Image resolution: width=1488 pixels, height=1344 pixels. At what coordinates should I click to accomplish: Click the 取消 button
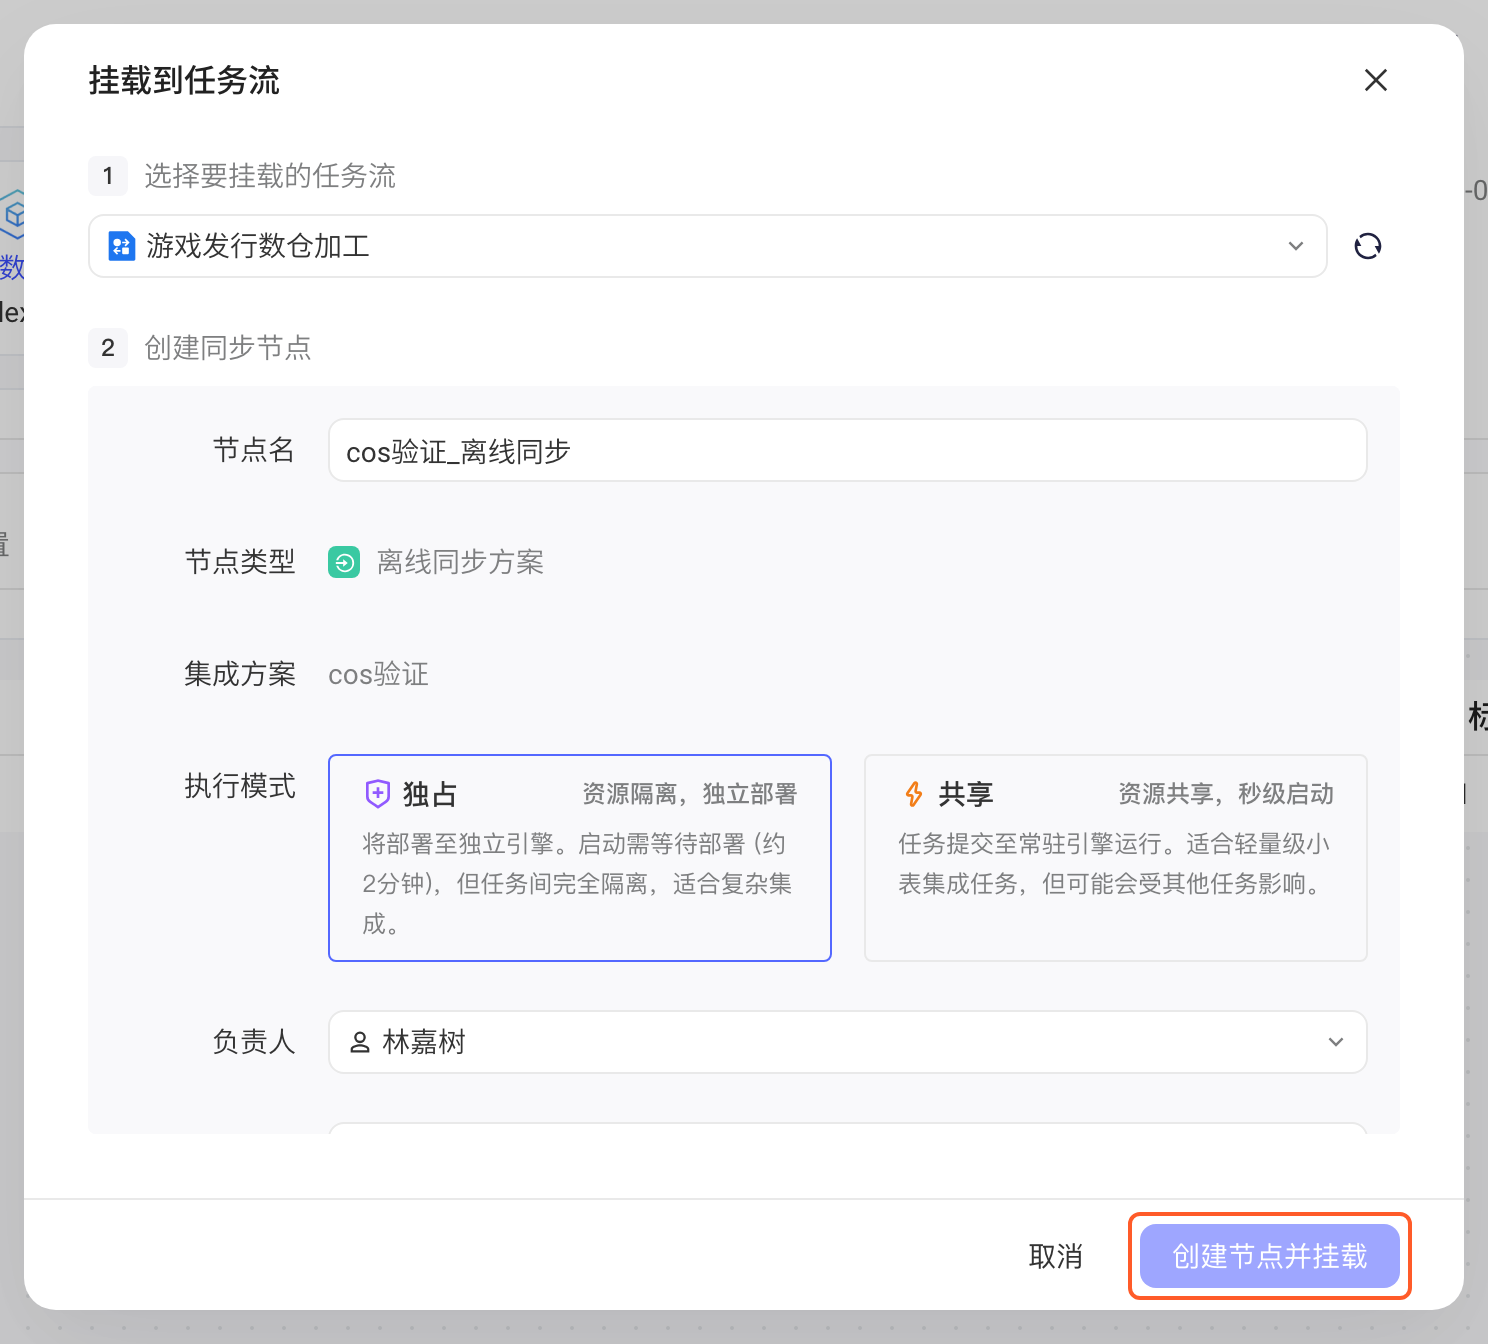point(1056,1256)
